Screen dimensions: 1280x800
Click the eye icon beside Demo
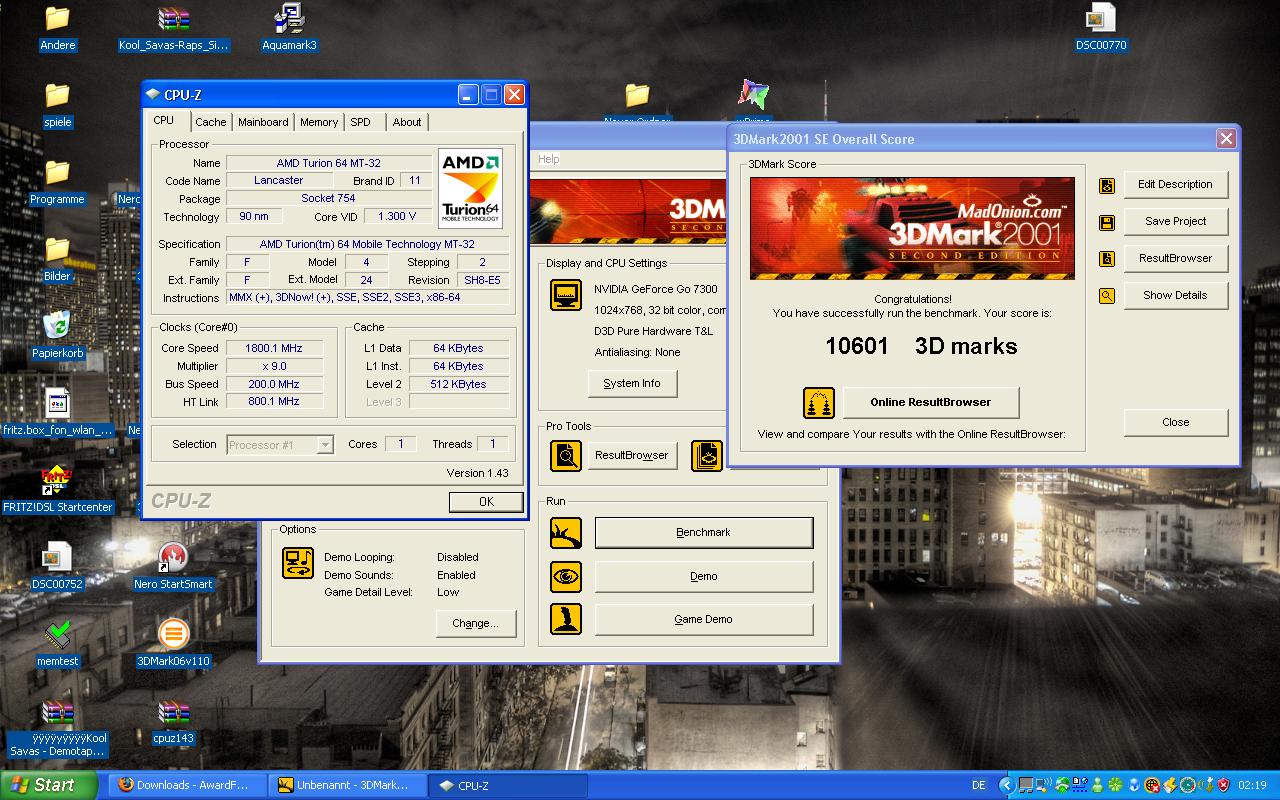(x=566, y=577)
